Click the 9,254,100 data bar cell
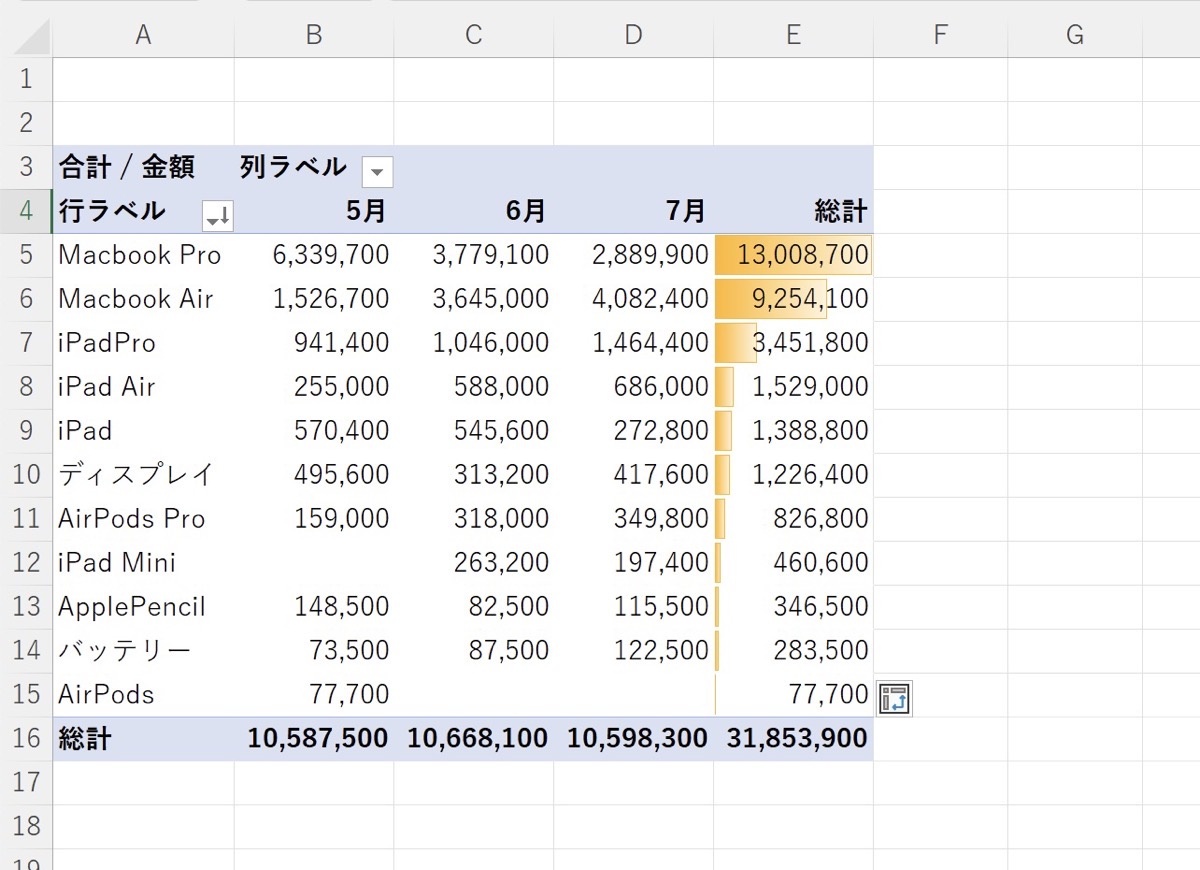 (x=794, y=299)
